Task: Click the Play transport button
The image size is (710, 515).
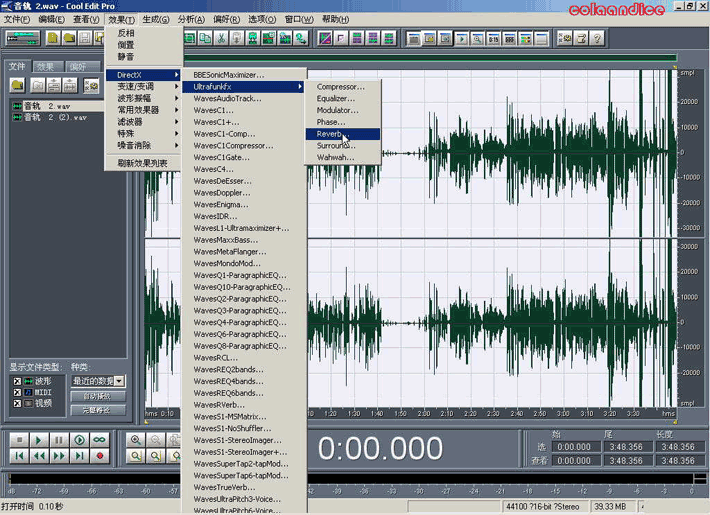Action: (x=38, y=440)
